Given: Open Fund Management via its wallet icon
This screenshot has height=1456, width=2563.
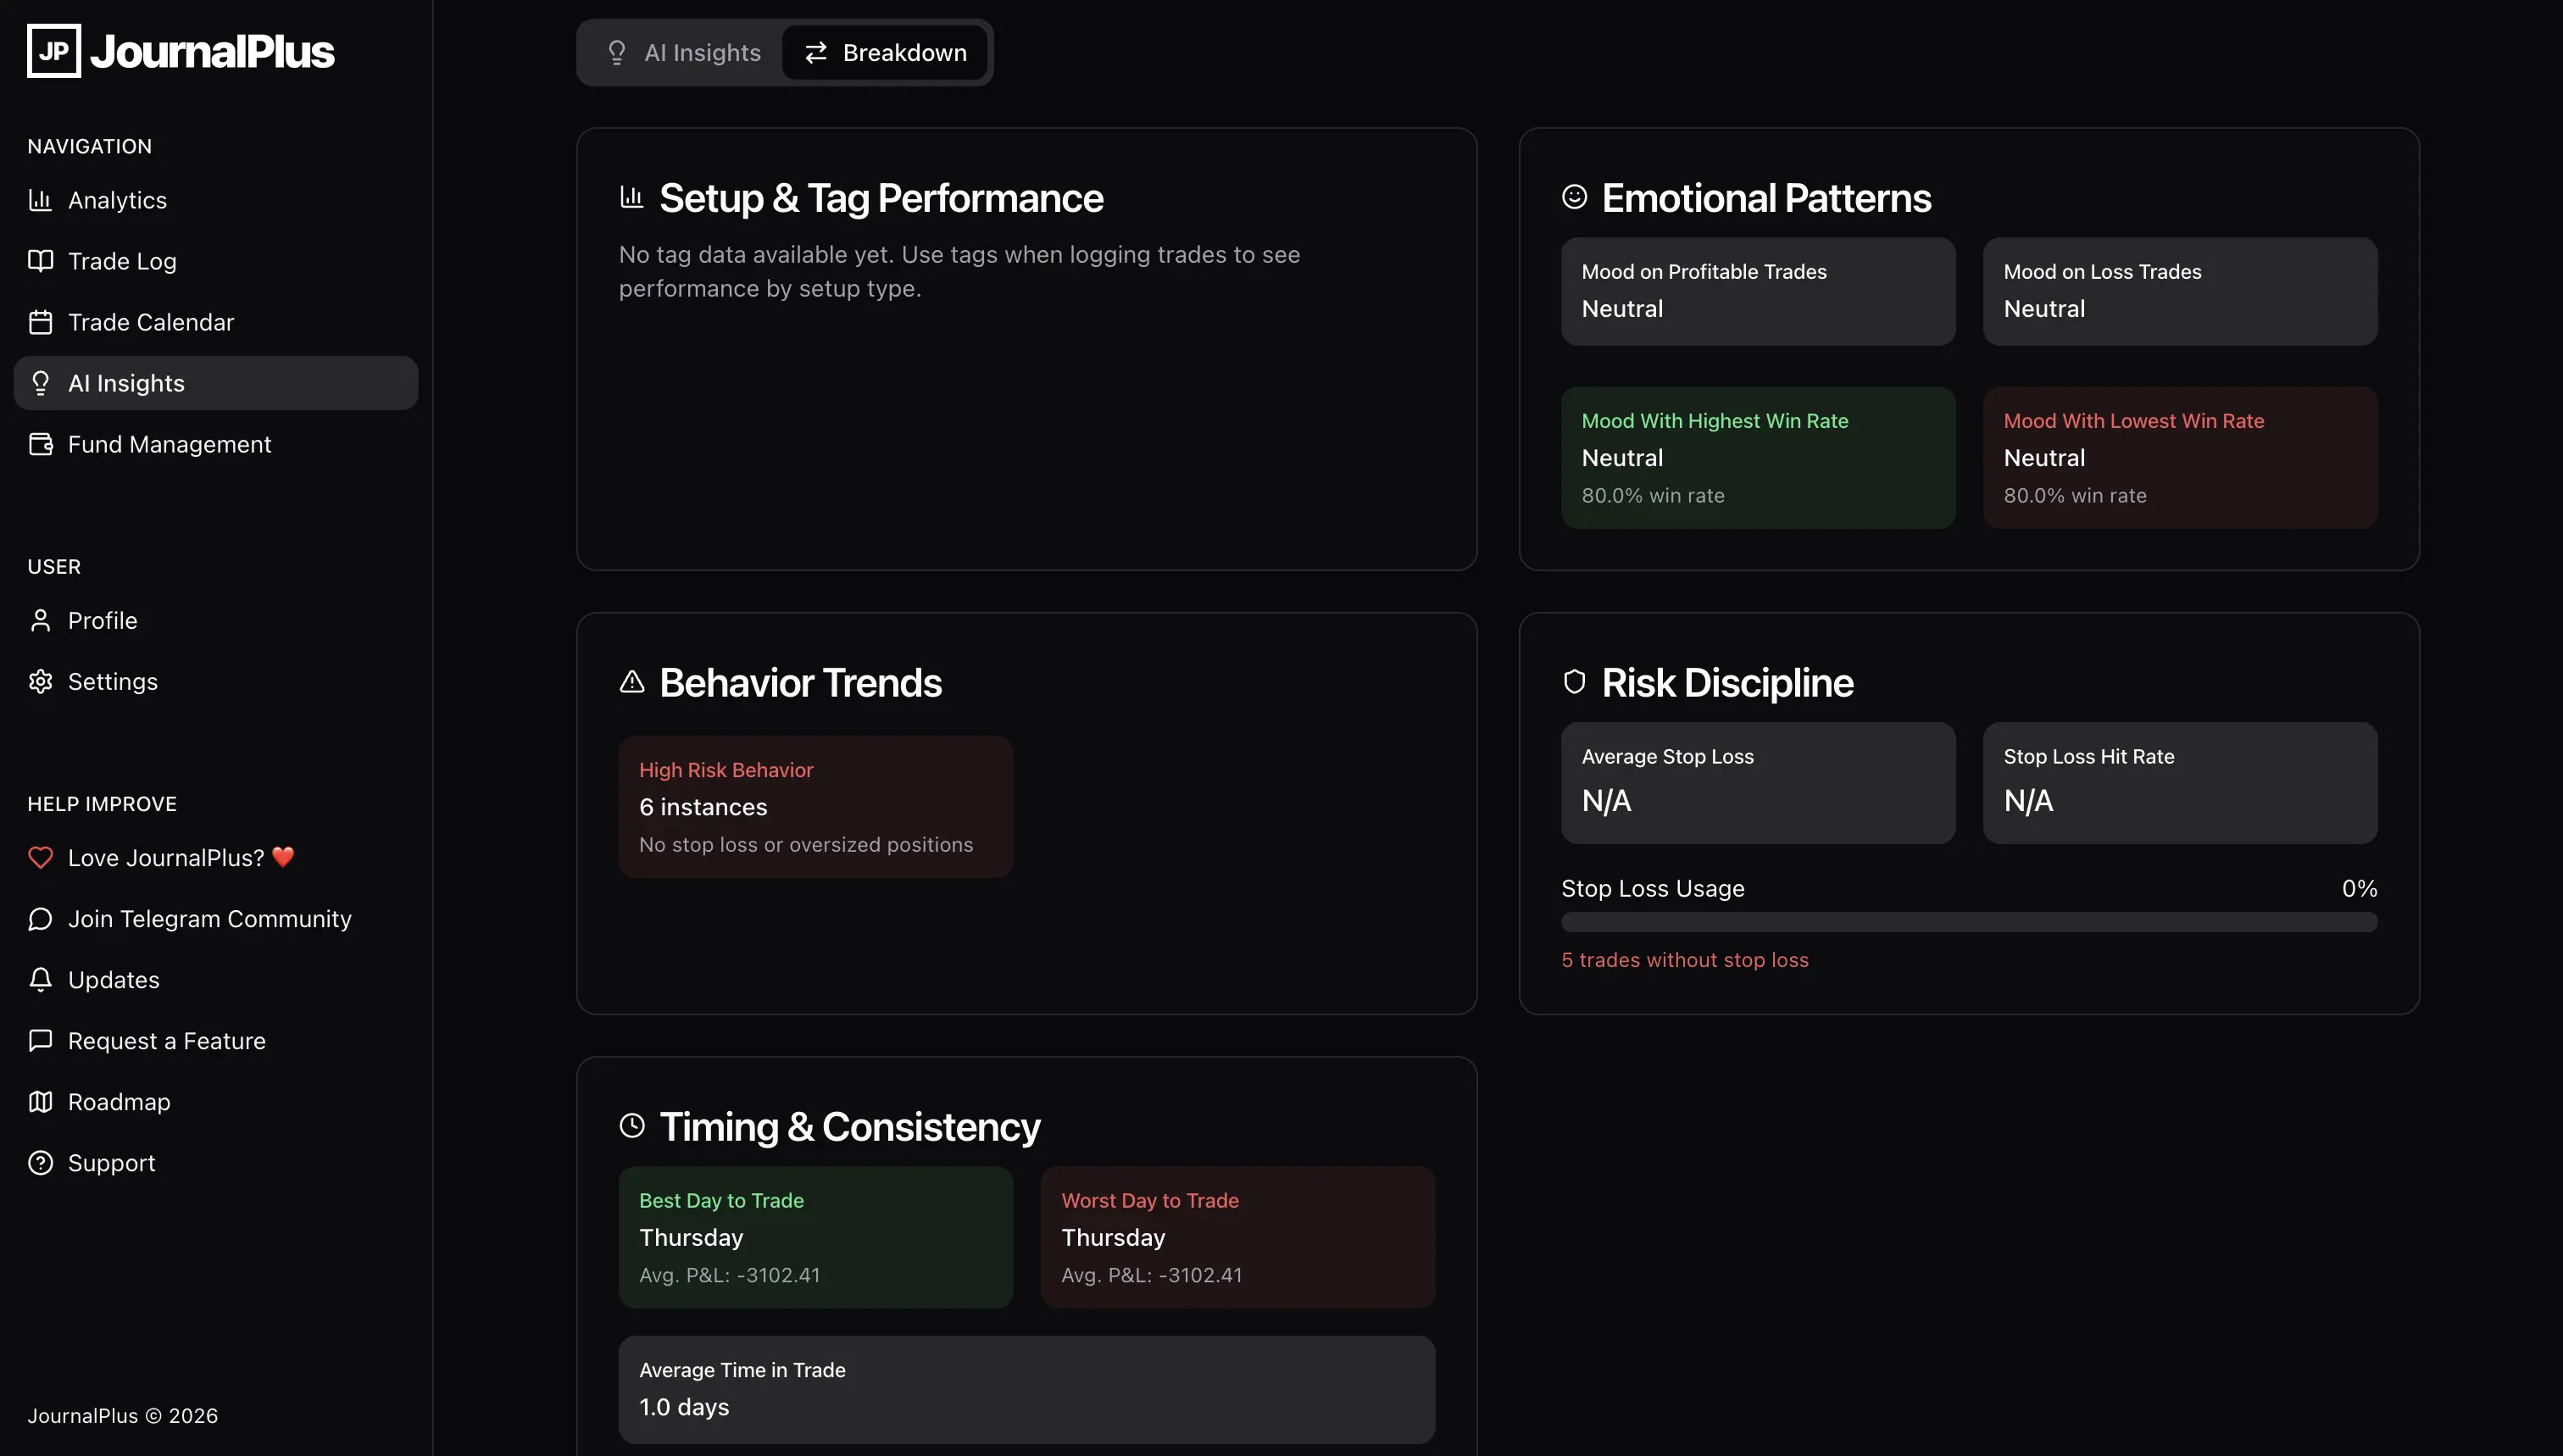Looking at the screenshot, I should point(40,444).
